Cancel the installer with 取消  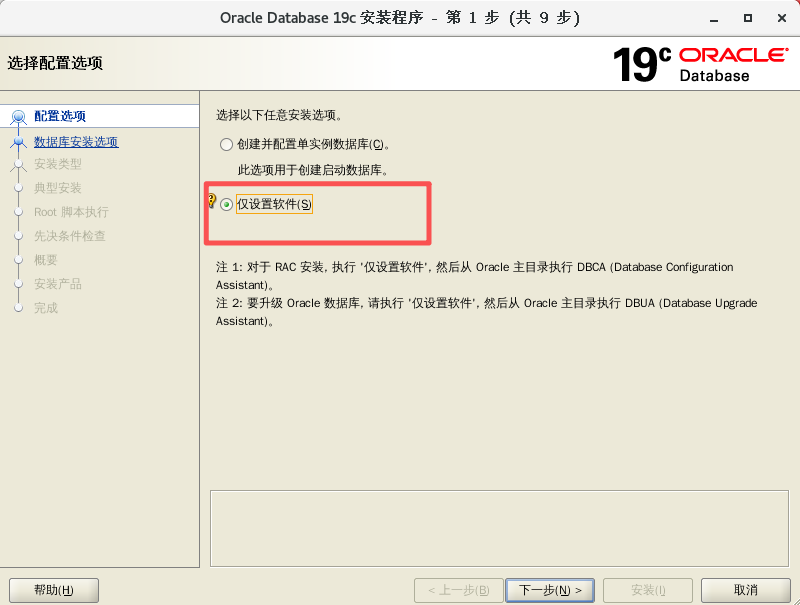point(745,590)
